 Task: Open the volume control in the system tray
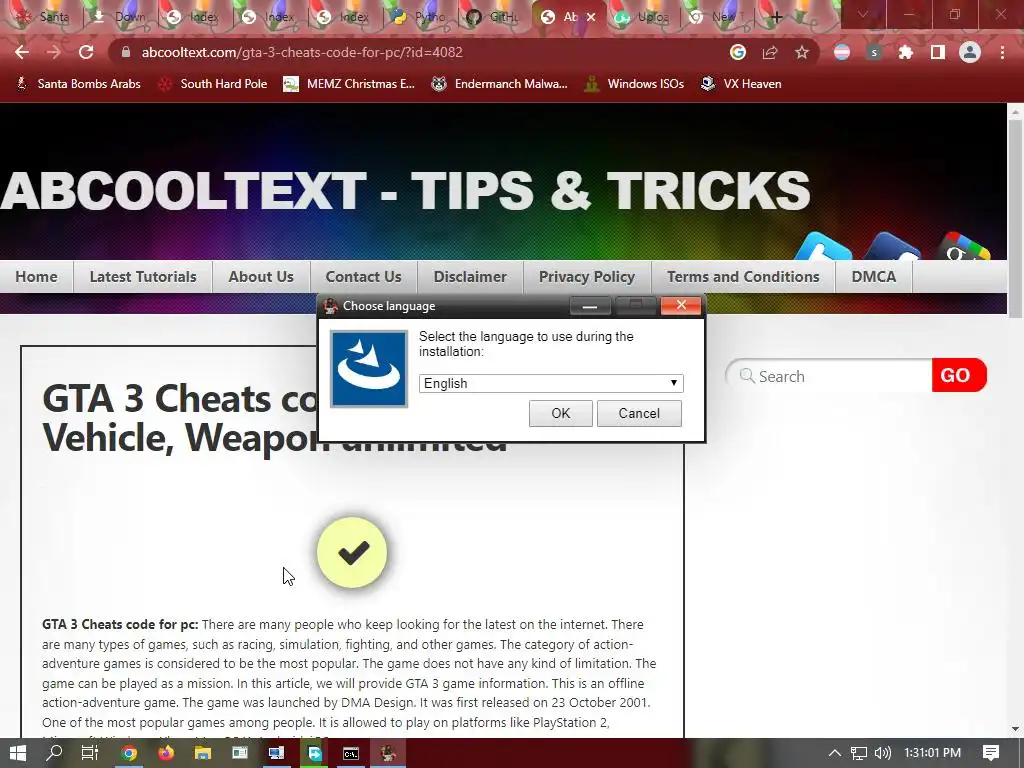tap(882, 753)
